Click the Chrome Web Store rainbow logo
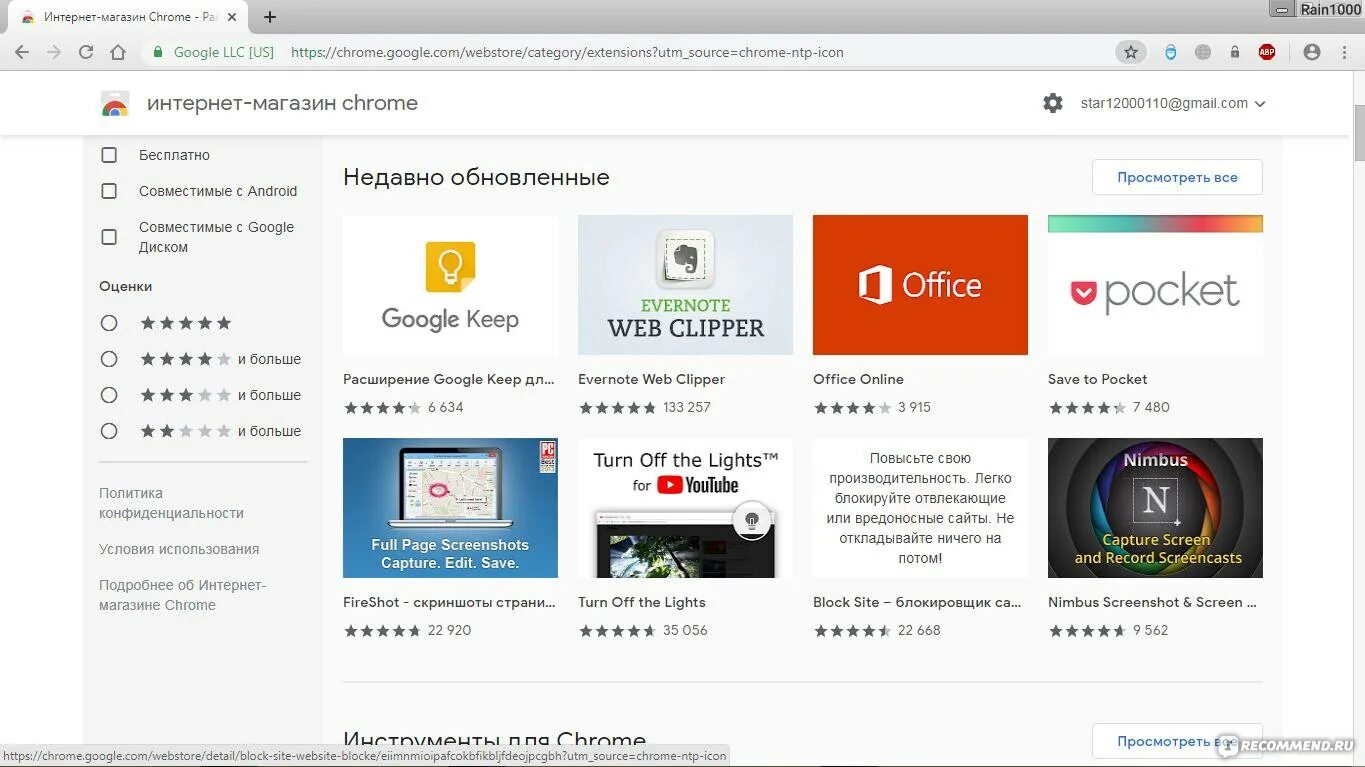1365x767 pixels. tap(115, 103)
